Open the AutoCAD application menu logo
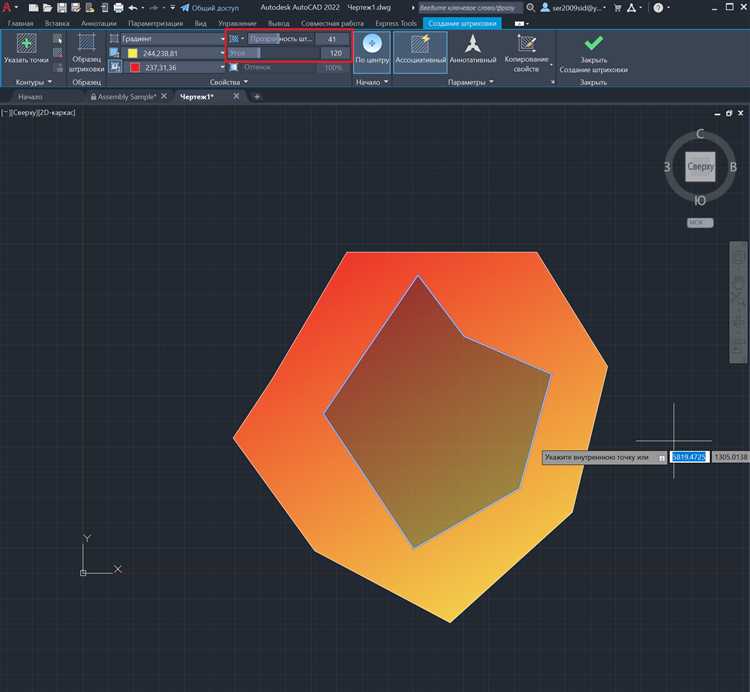The image size is (750, 692). (x=7, y=7)
